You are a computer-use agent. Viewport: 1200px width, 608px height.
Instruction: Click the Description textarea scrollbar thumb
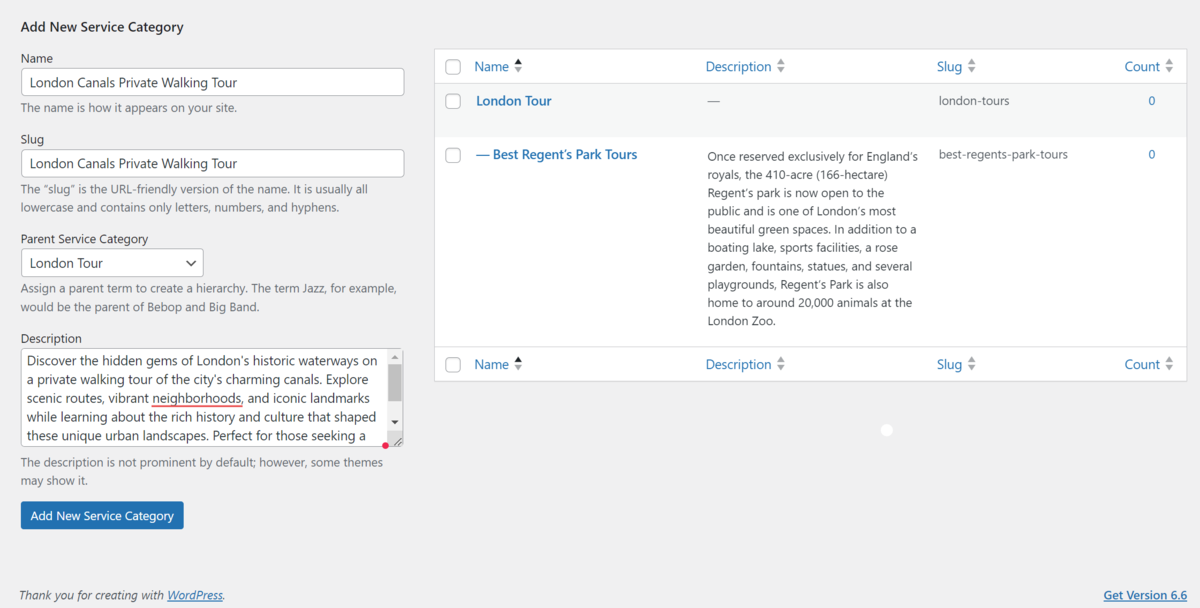click(394, 383)
